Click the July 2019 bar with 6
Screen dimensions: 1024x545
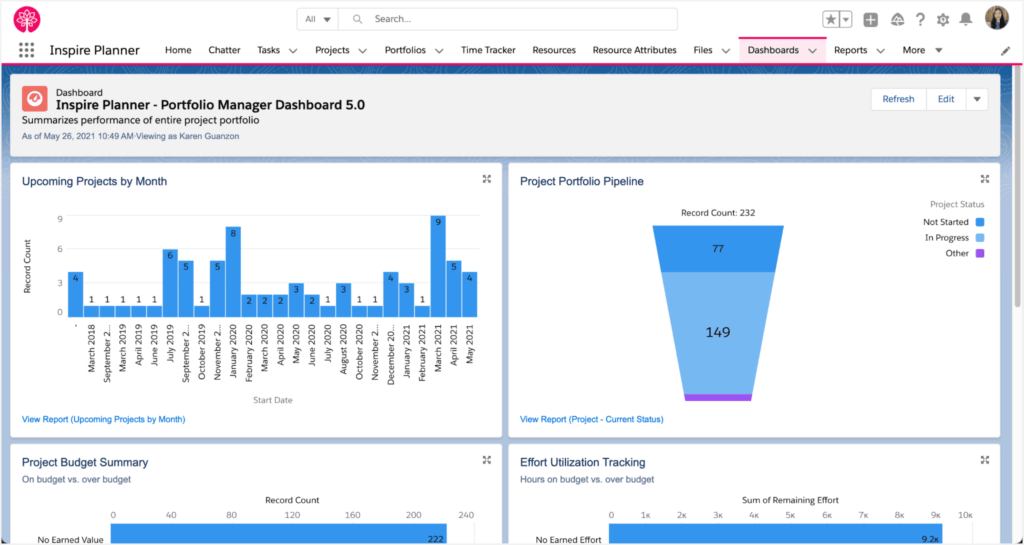point(170,283)
